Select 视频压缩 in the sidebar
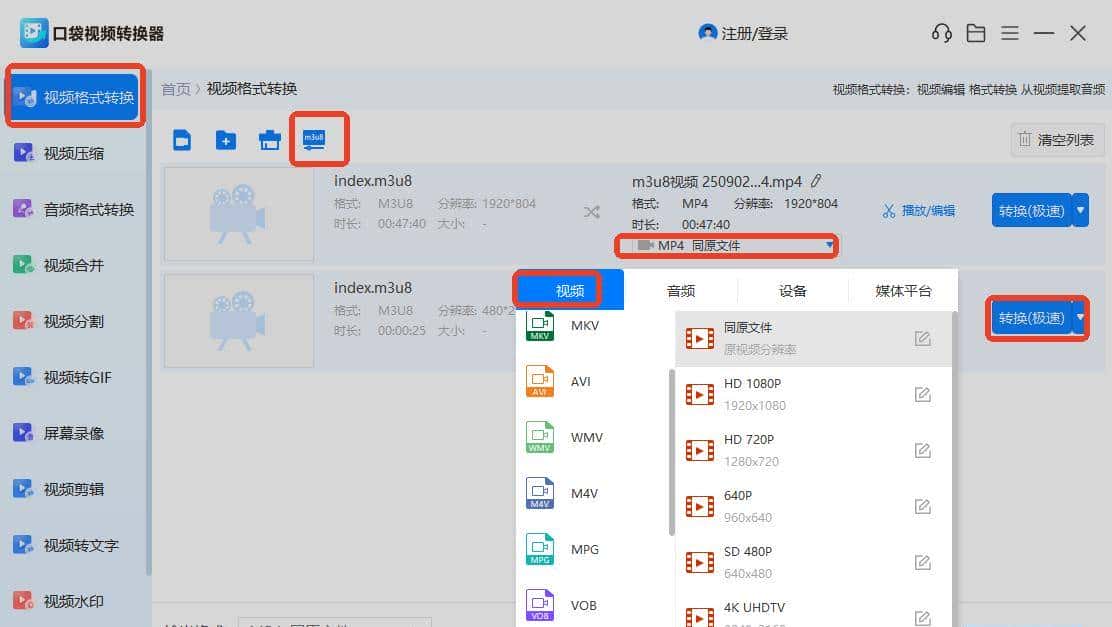The height and width of the screenshot is (627, 1112). click(71, 152)
